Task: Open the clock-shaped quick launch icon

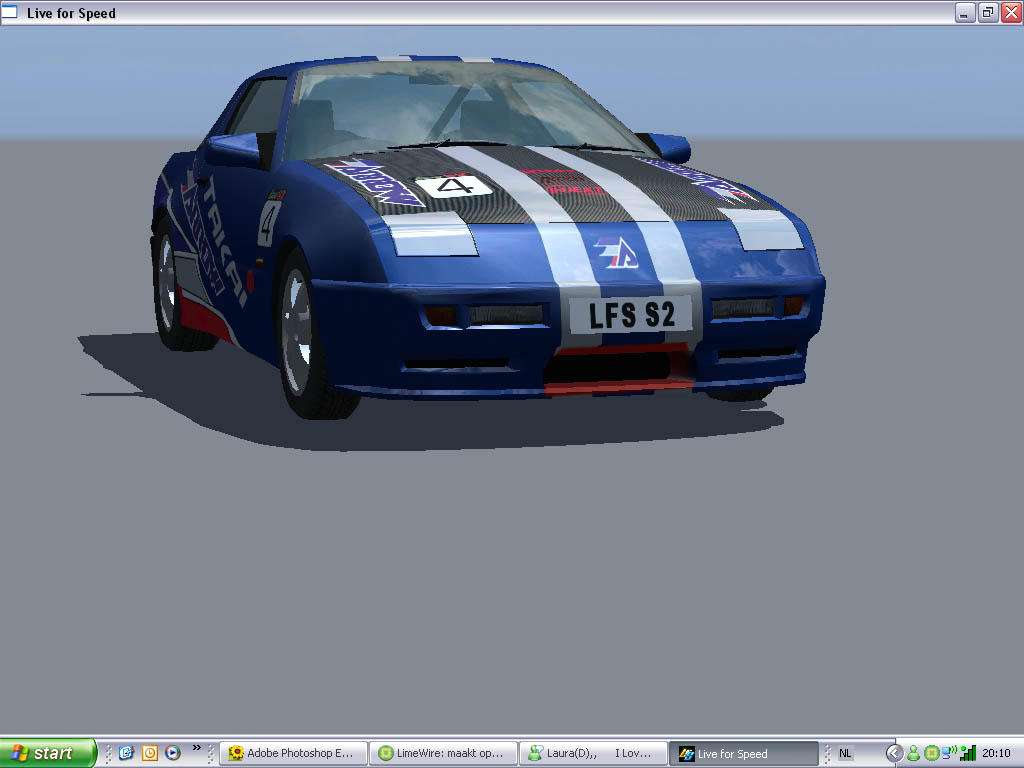Action: click(x=150, y=753)
